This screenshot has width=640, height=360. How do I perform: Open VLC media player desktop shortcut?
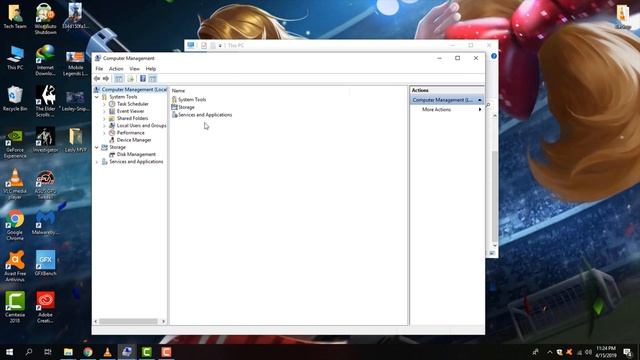pyautogui.click(x=15, y=184)
